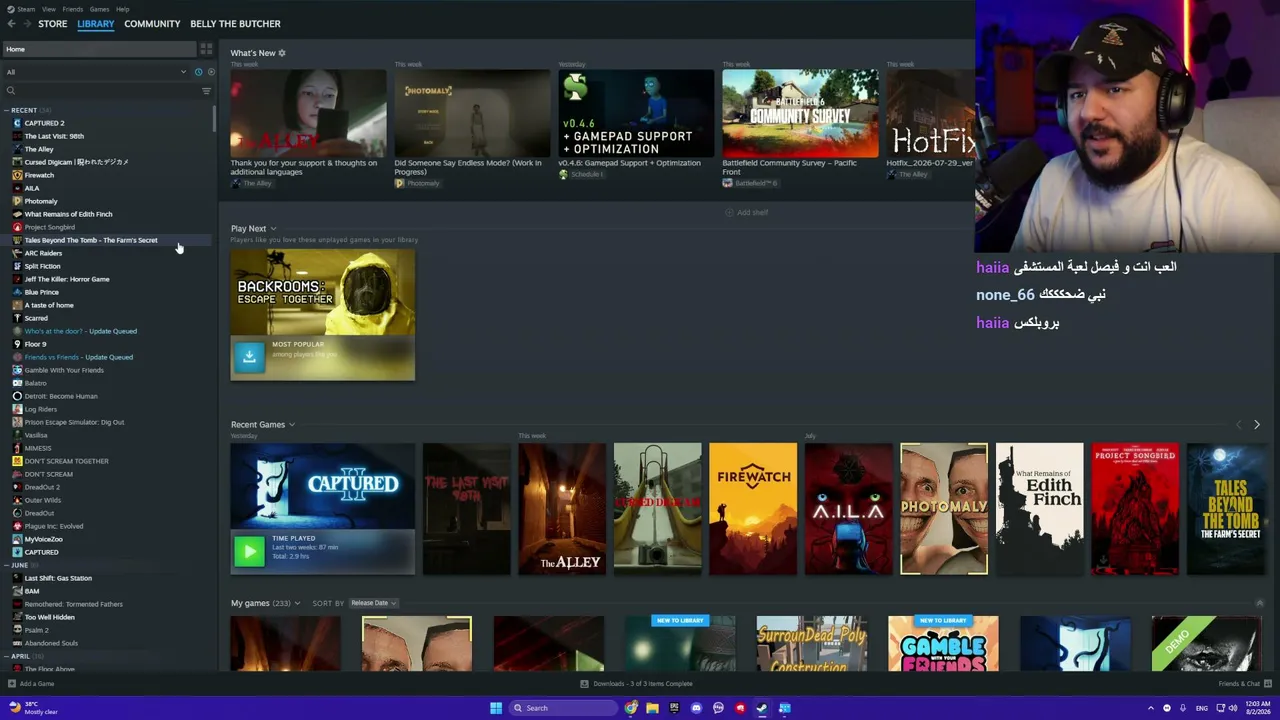
Task: Open File Explorer from the taskbar
Action: tap(652, 708)
